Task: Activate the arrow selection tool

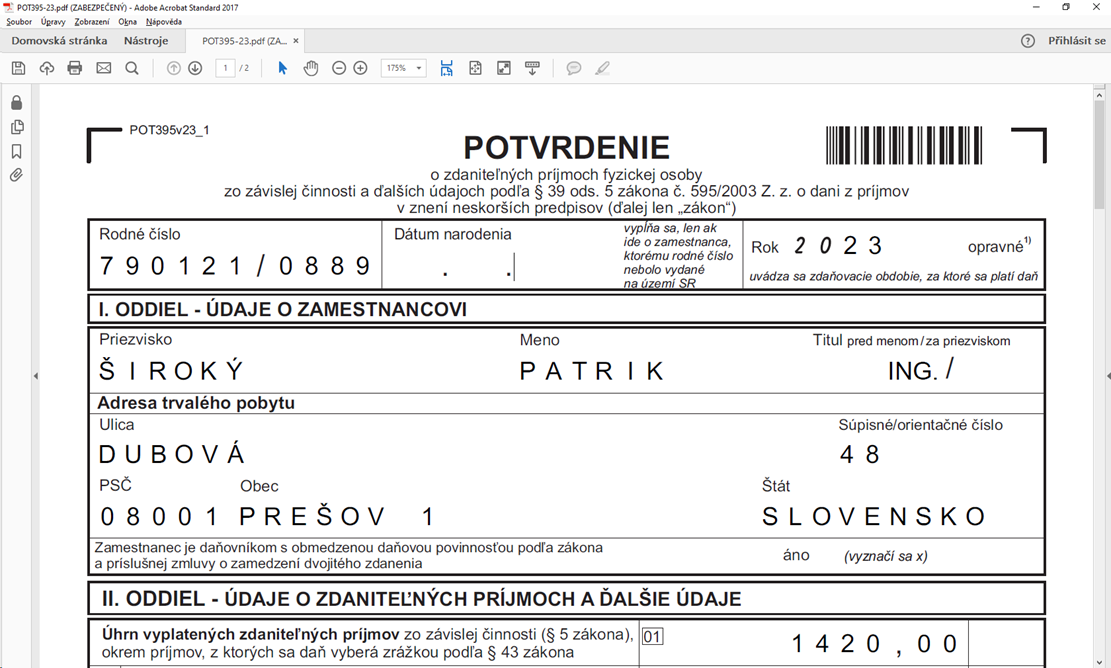Action: point(283,68)
